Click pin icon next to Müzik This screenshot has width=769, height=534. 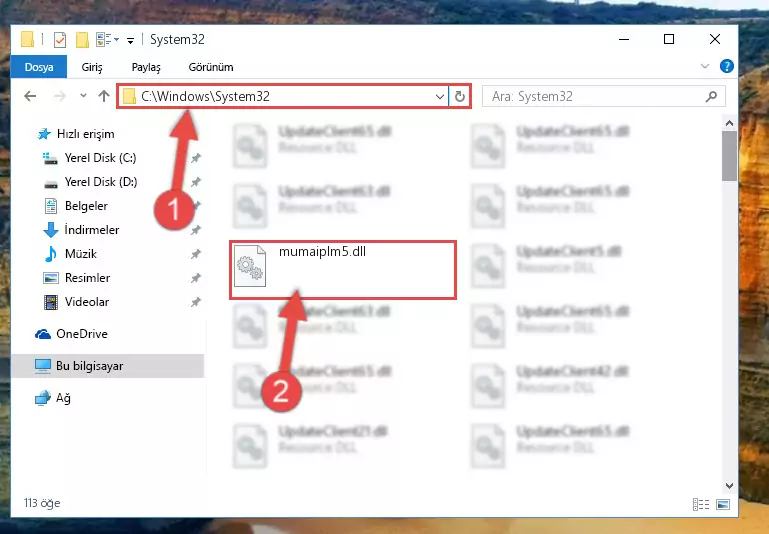pos(196,254)
